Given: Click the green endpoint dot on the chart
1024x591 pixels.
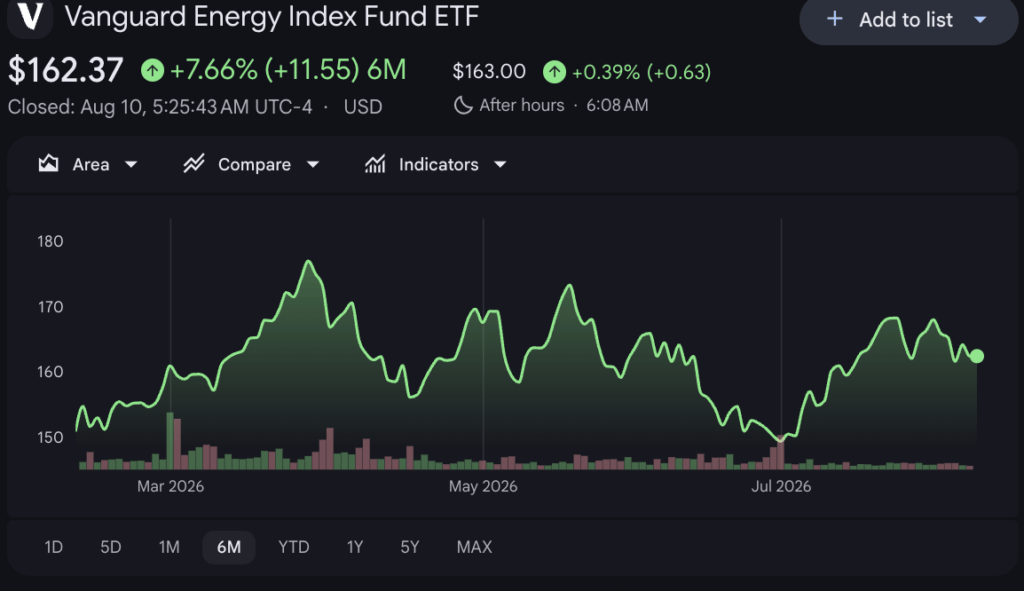Looking at the screenshot, I should (976, 356).
